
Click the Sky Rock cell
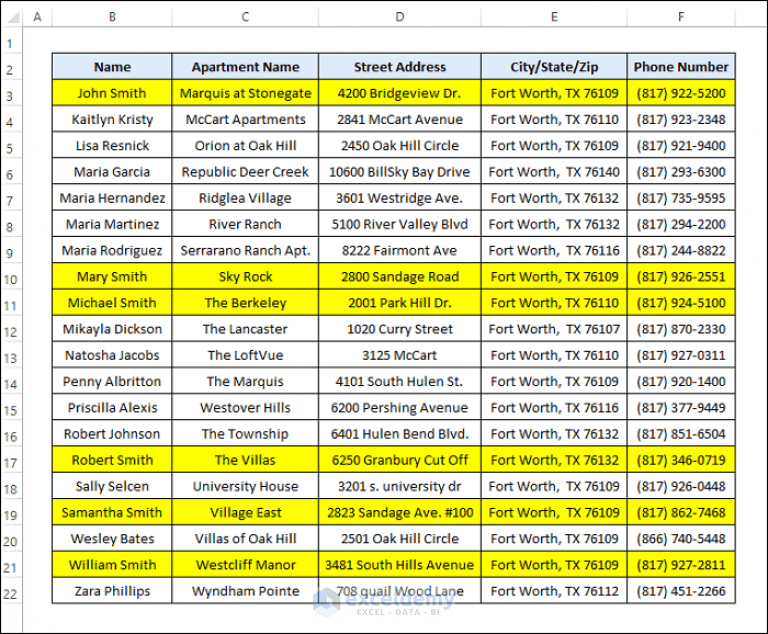tap(245, 276)
